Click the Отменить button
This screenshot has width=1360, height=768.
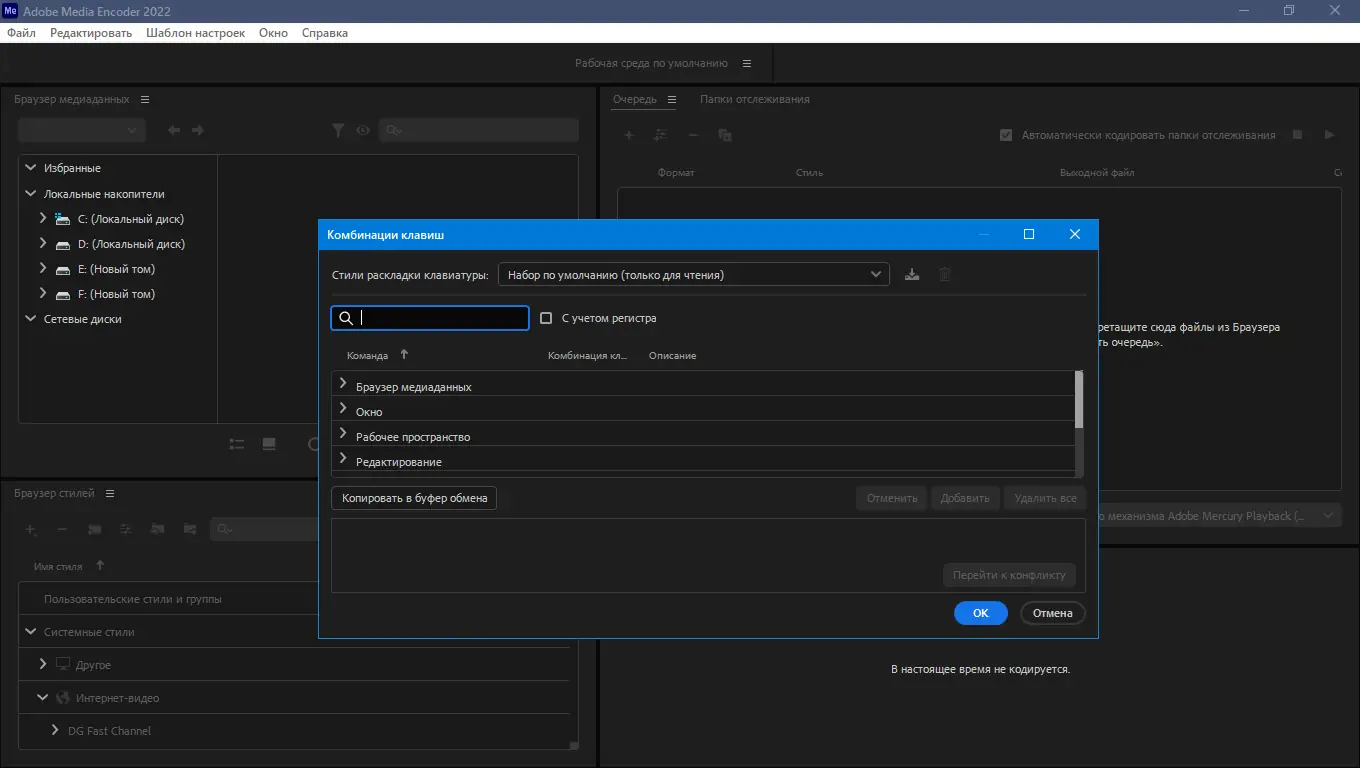click(892, 498)
